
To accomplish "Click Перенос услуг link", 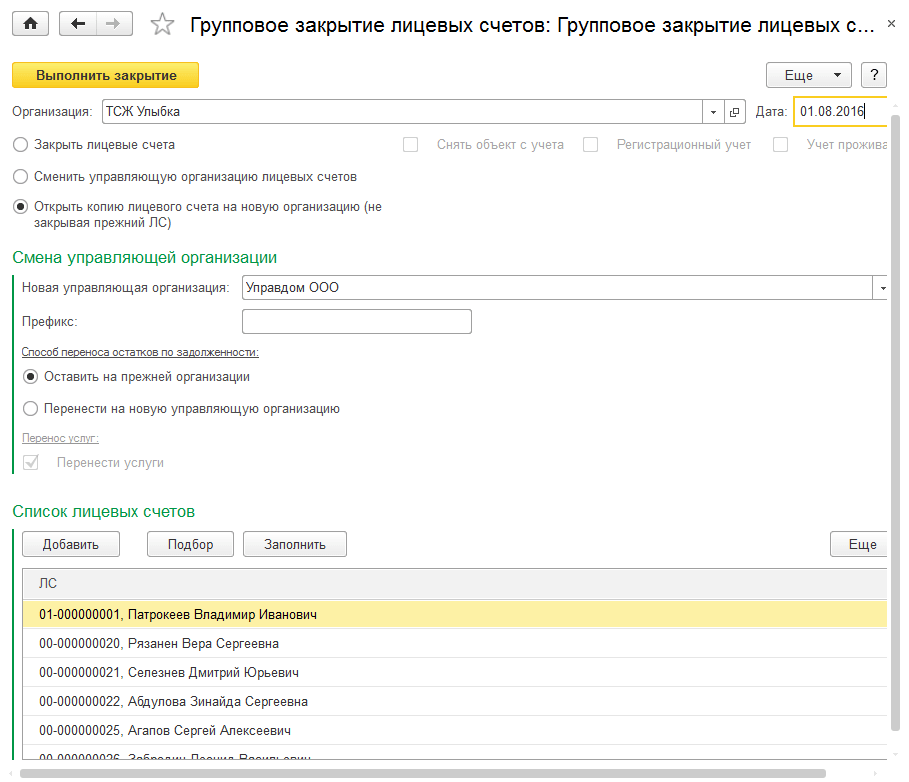I will coord(60,438).
